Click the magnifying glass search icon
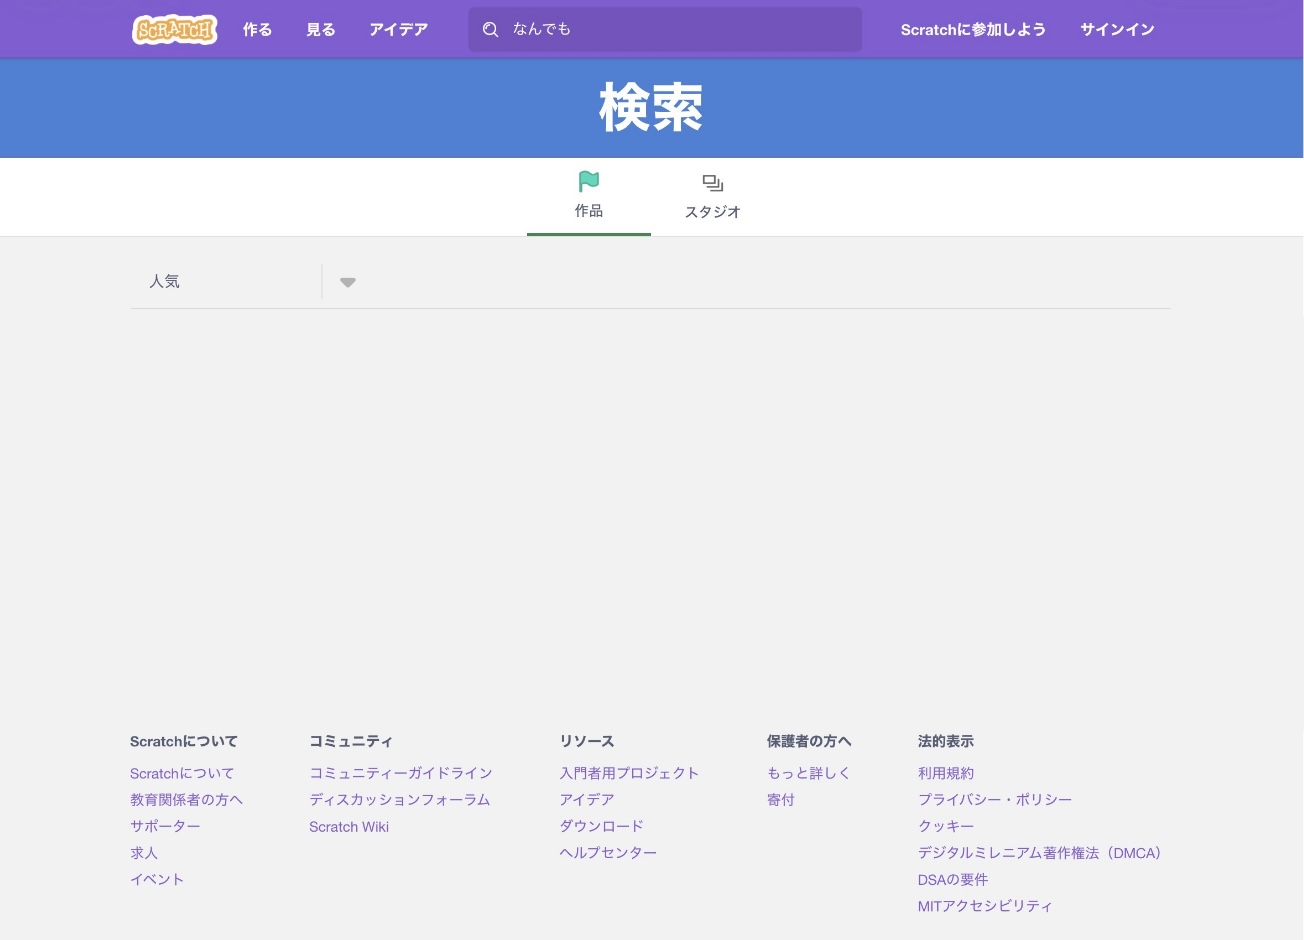This screenshot has height=940, width=1304. 490,30
